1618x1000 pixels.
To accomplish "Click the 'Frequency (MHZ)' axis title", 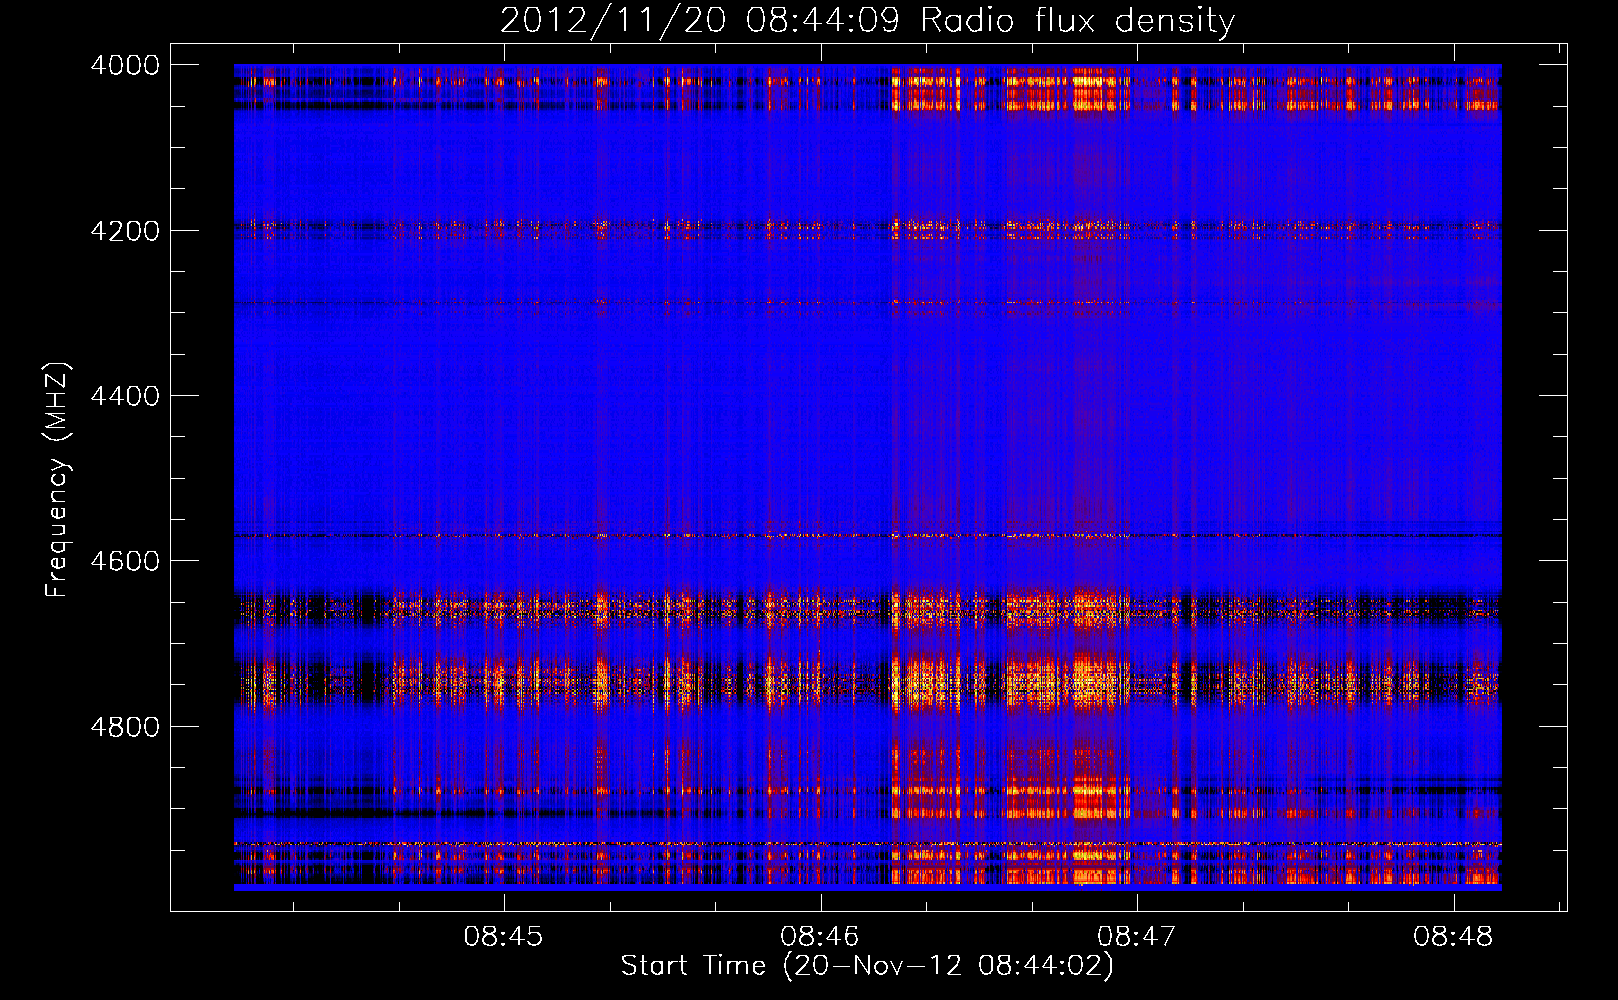I will [x=57, y=480].
